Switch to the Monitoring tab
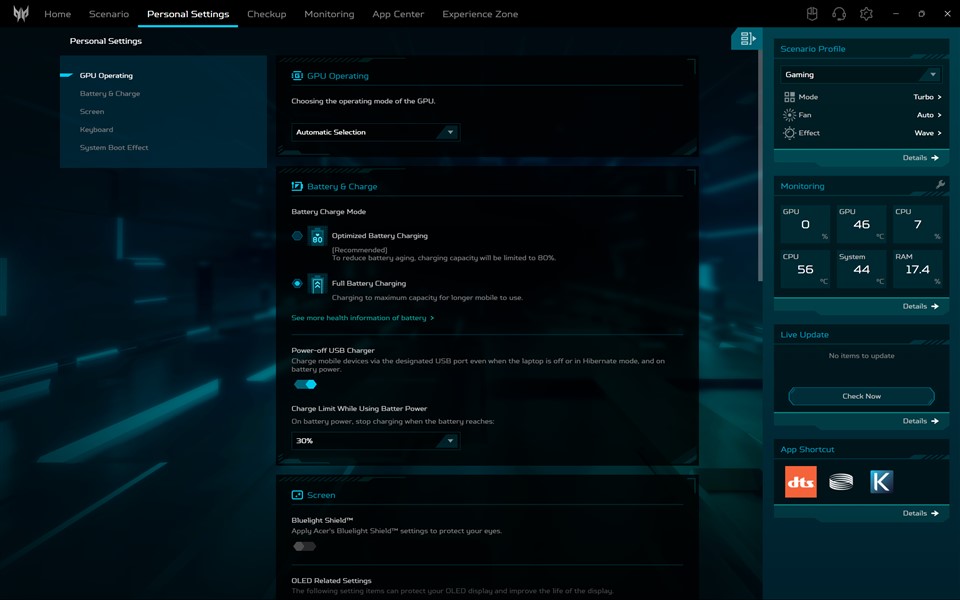The image size is (960, 600). (x=329, y=14)
